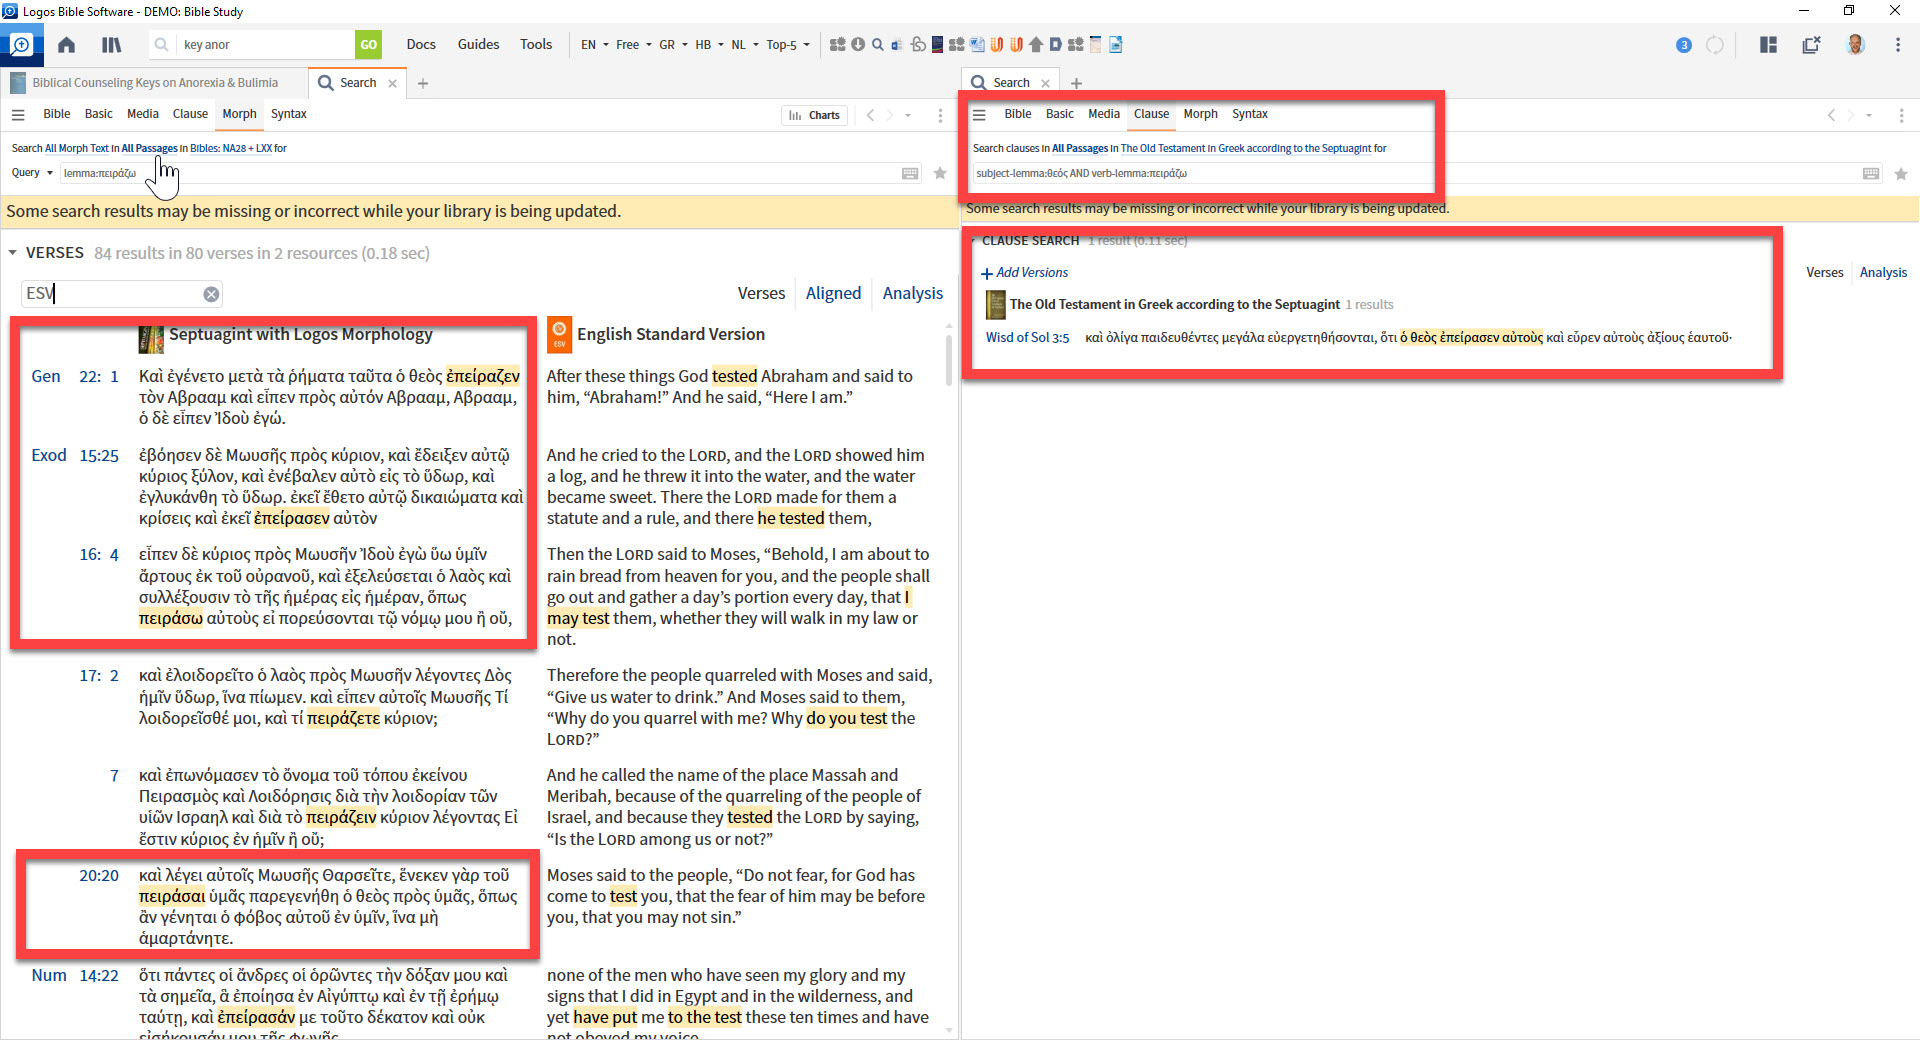Image resolution: width=1920 pixels, height=1040 pixels.
Task: Close the left Search tab
Action: [x=393, y=83]
